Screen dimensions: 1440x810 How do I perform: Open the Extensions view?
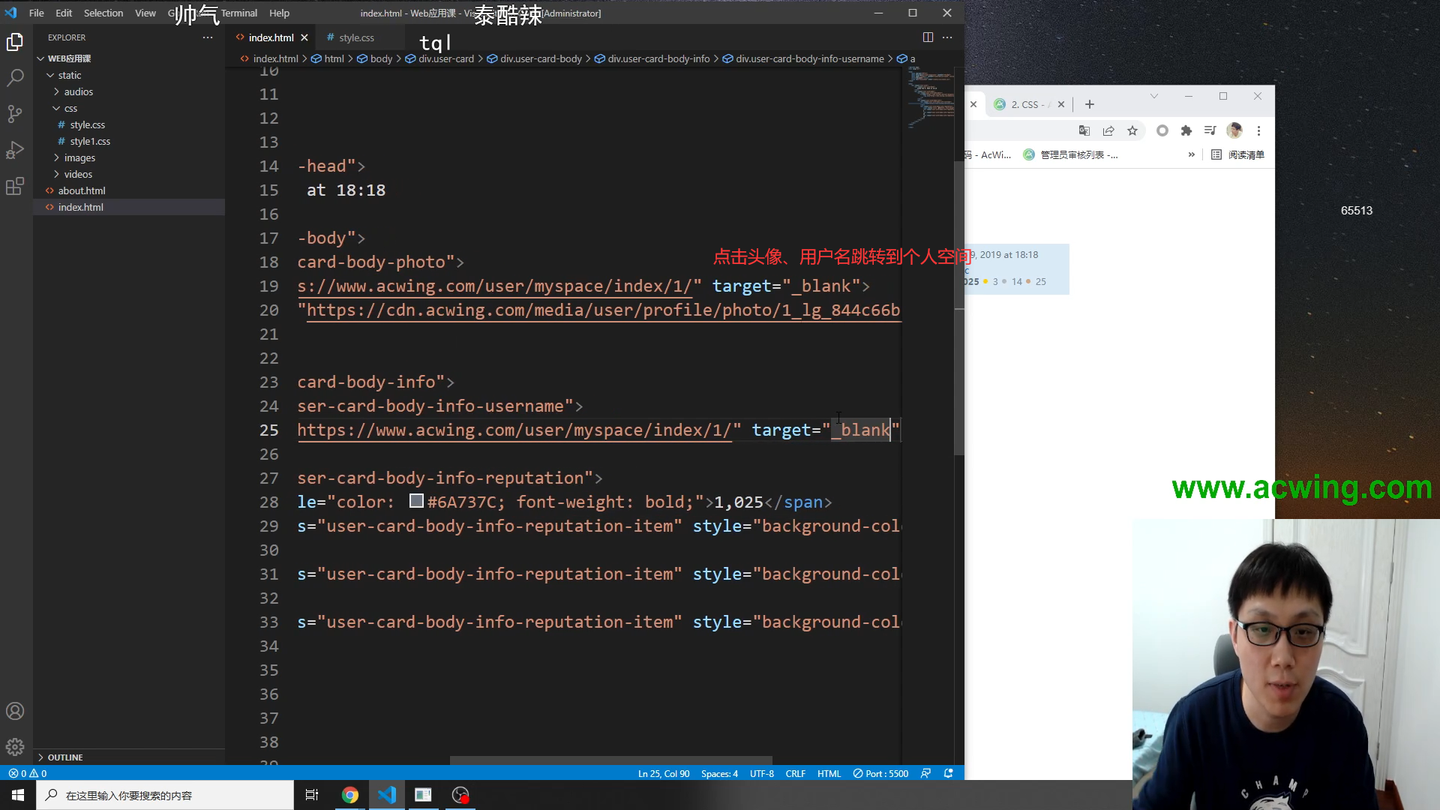tap(15, 185)
